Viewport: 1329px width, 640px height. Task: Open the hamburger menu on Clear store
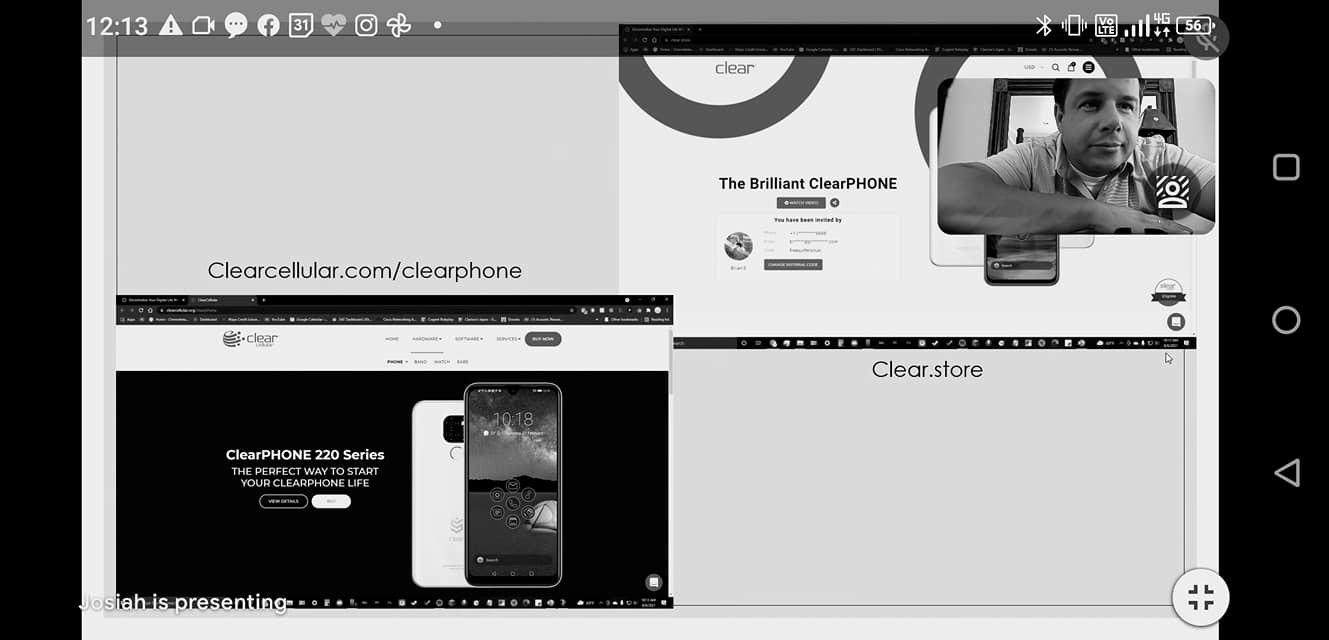[1089, 67]
